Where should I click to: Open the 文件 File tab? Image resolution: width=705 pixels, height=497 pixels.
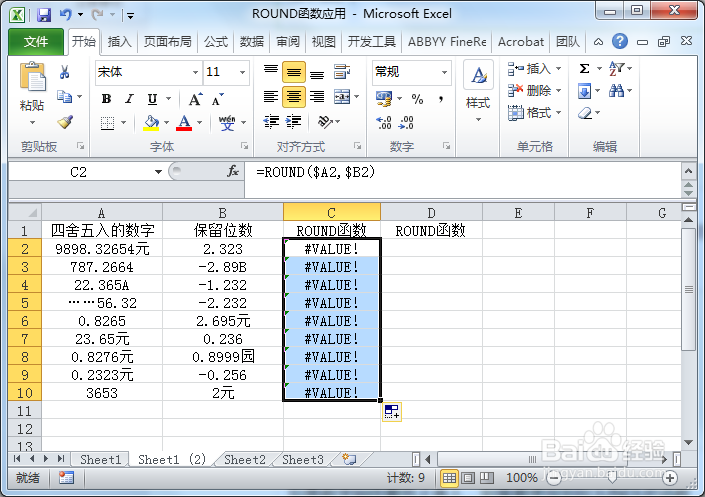36,42
